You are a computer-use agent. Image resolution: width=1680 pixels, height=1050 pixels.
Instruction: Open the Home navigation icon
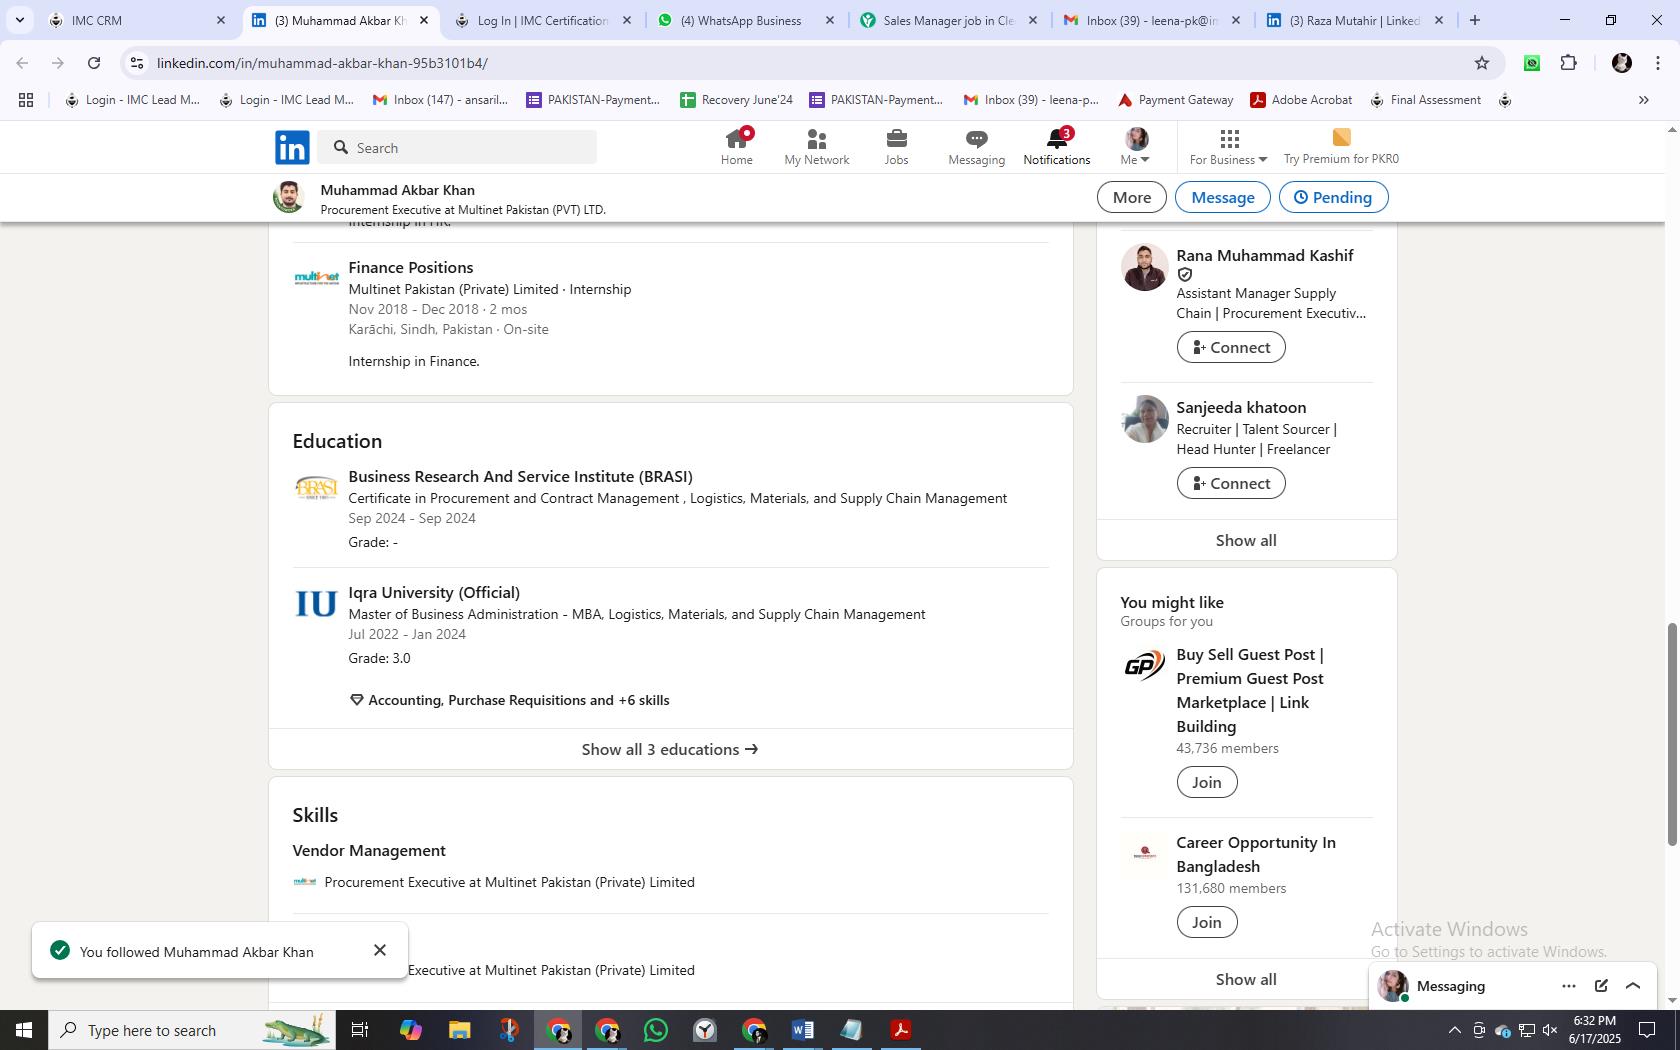(x=737, y=147)
